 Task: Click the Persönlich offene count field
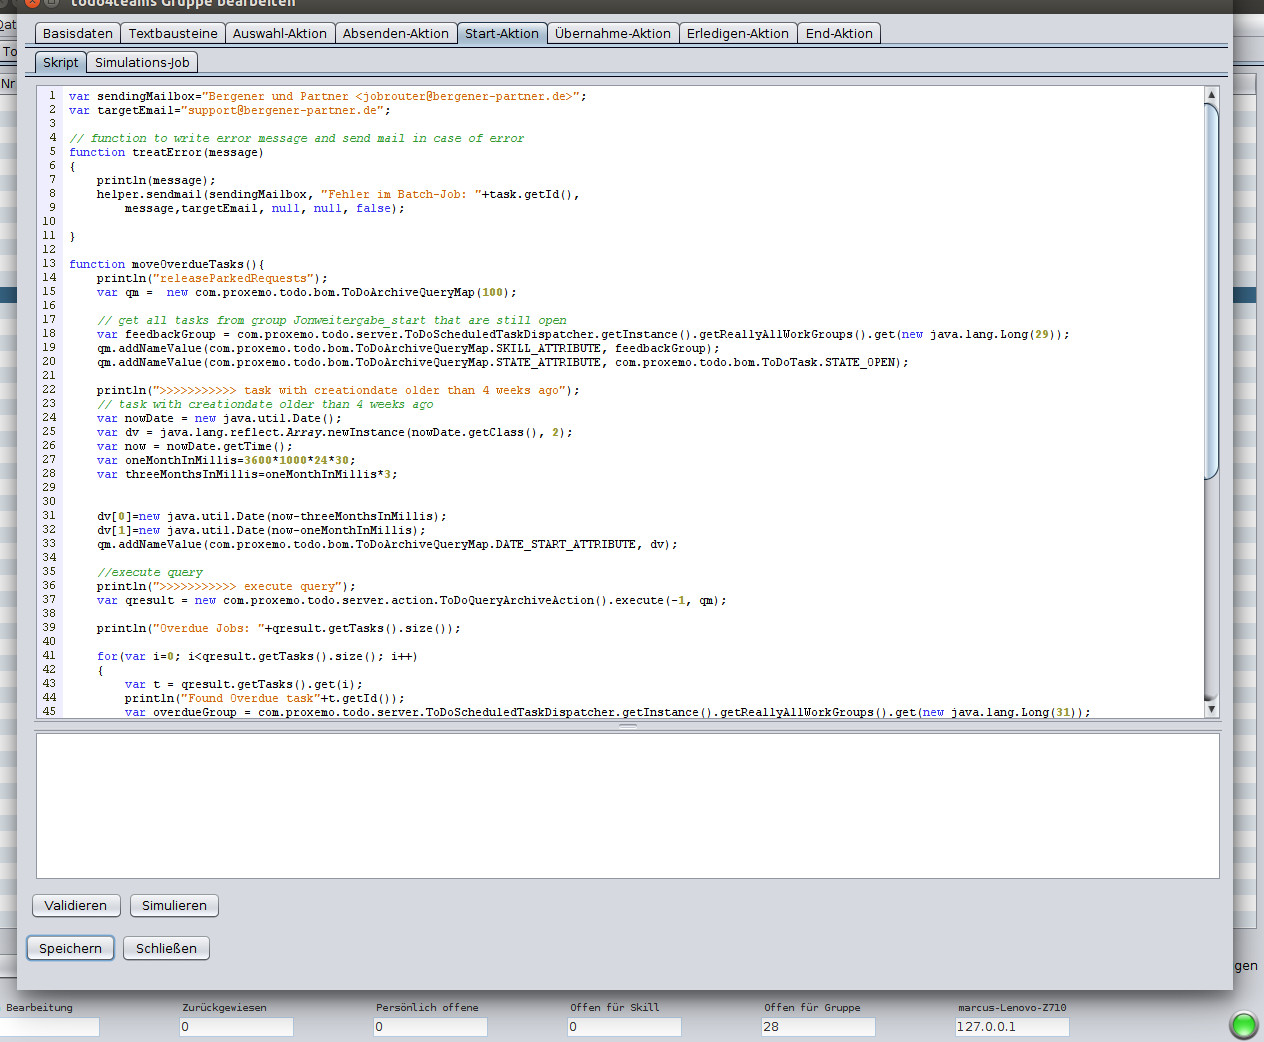click(430, 1026)
